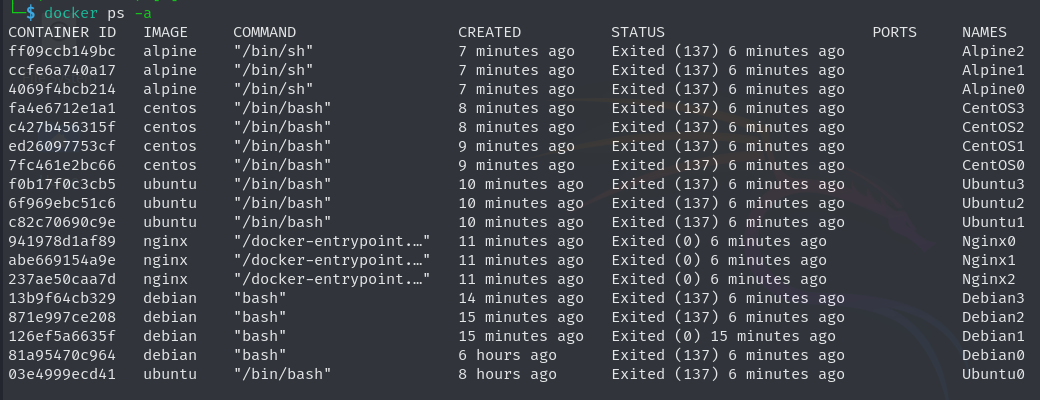Select the Ubuntu0 name in last row
This screenshot has height=400, width=1040.
point(993,374)
